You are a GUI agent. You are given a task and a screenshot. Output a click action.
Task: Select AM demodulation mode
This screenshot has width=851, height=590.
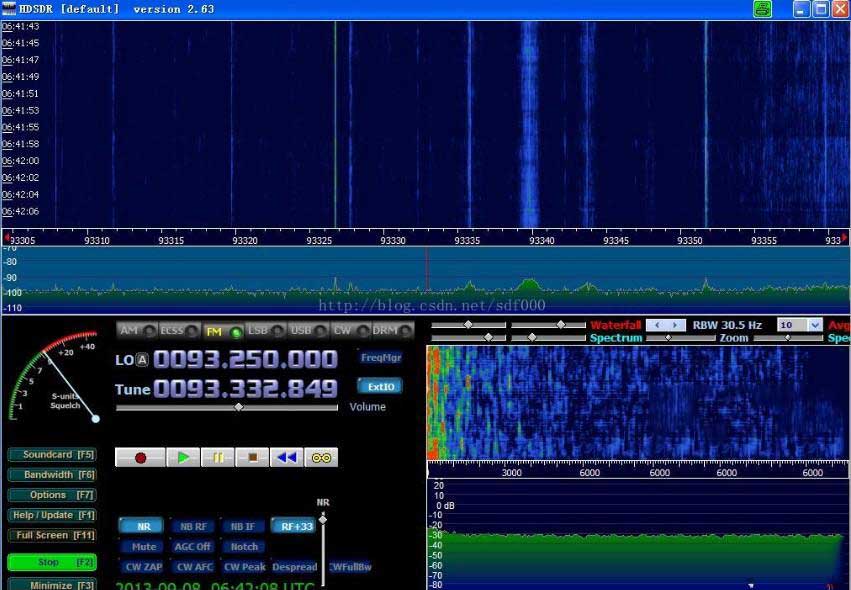click(137, 331)
